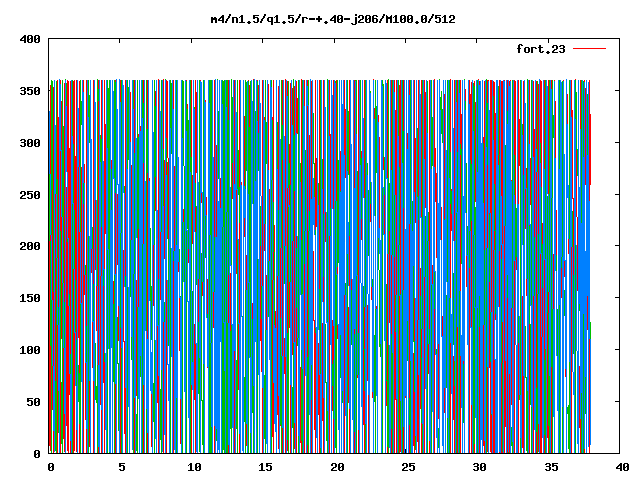The height and width of the screenshot is (480, 640).
Task: Click x-axis label 10
Action: (x=194, y=467)
